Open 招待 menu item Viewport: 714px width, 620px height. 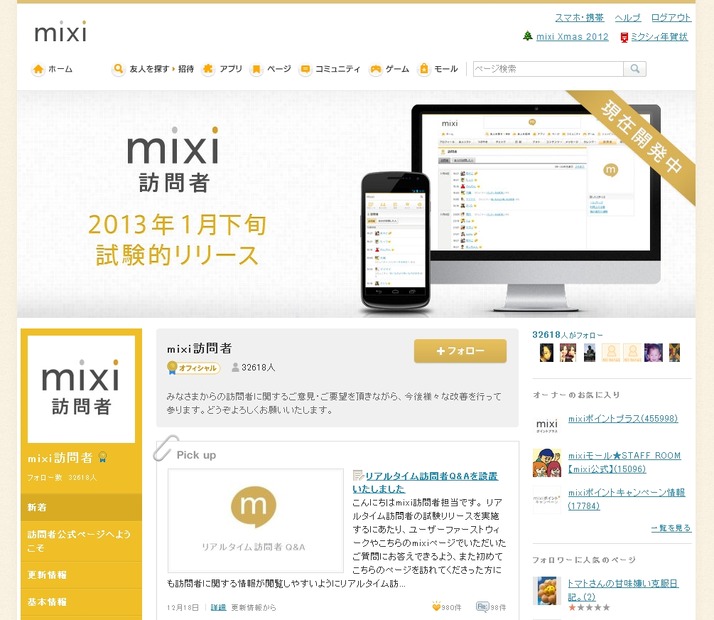[186, 69]
